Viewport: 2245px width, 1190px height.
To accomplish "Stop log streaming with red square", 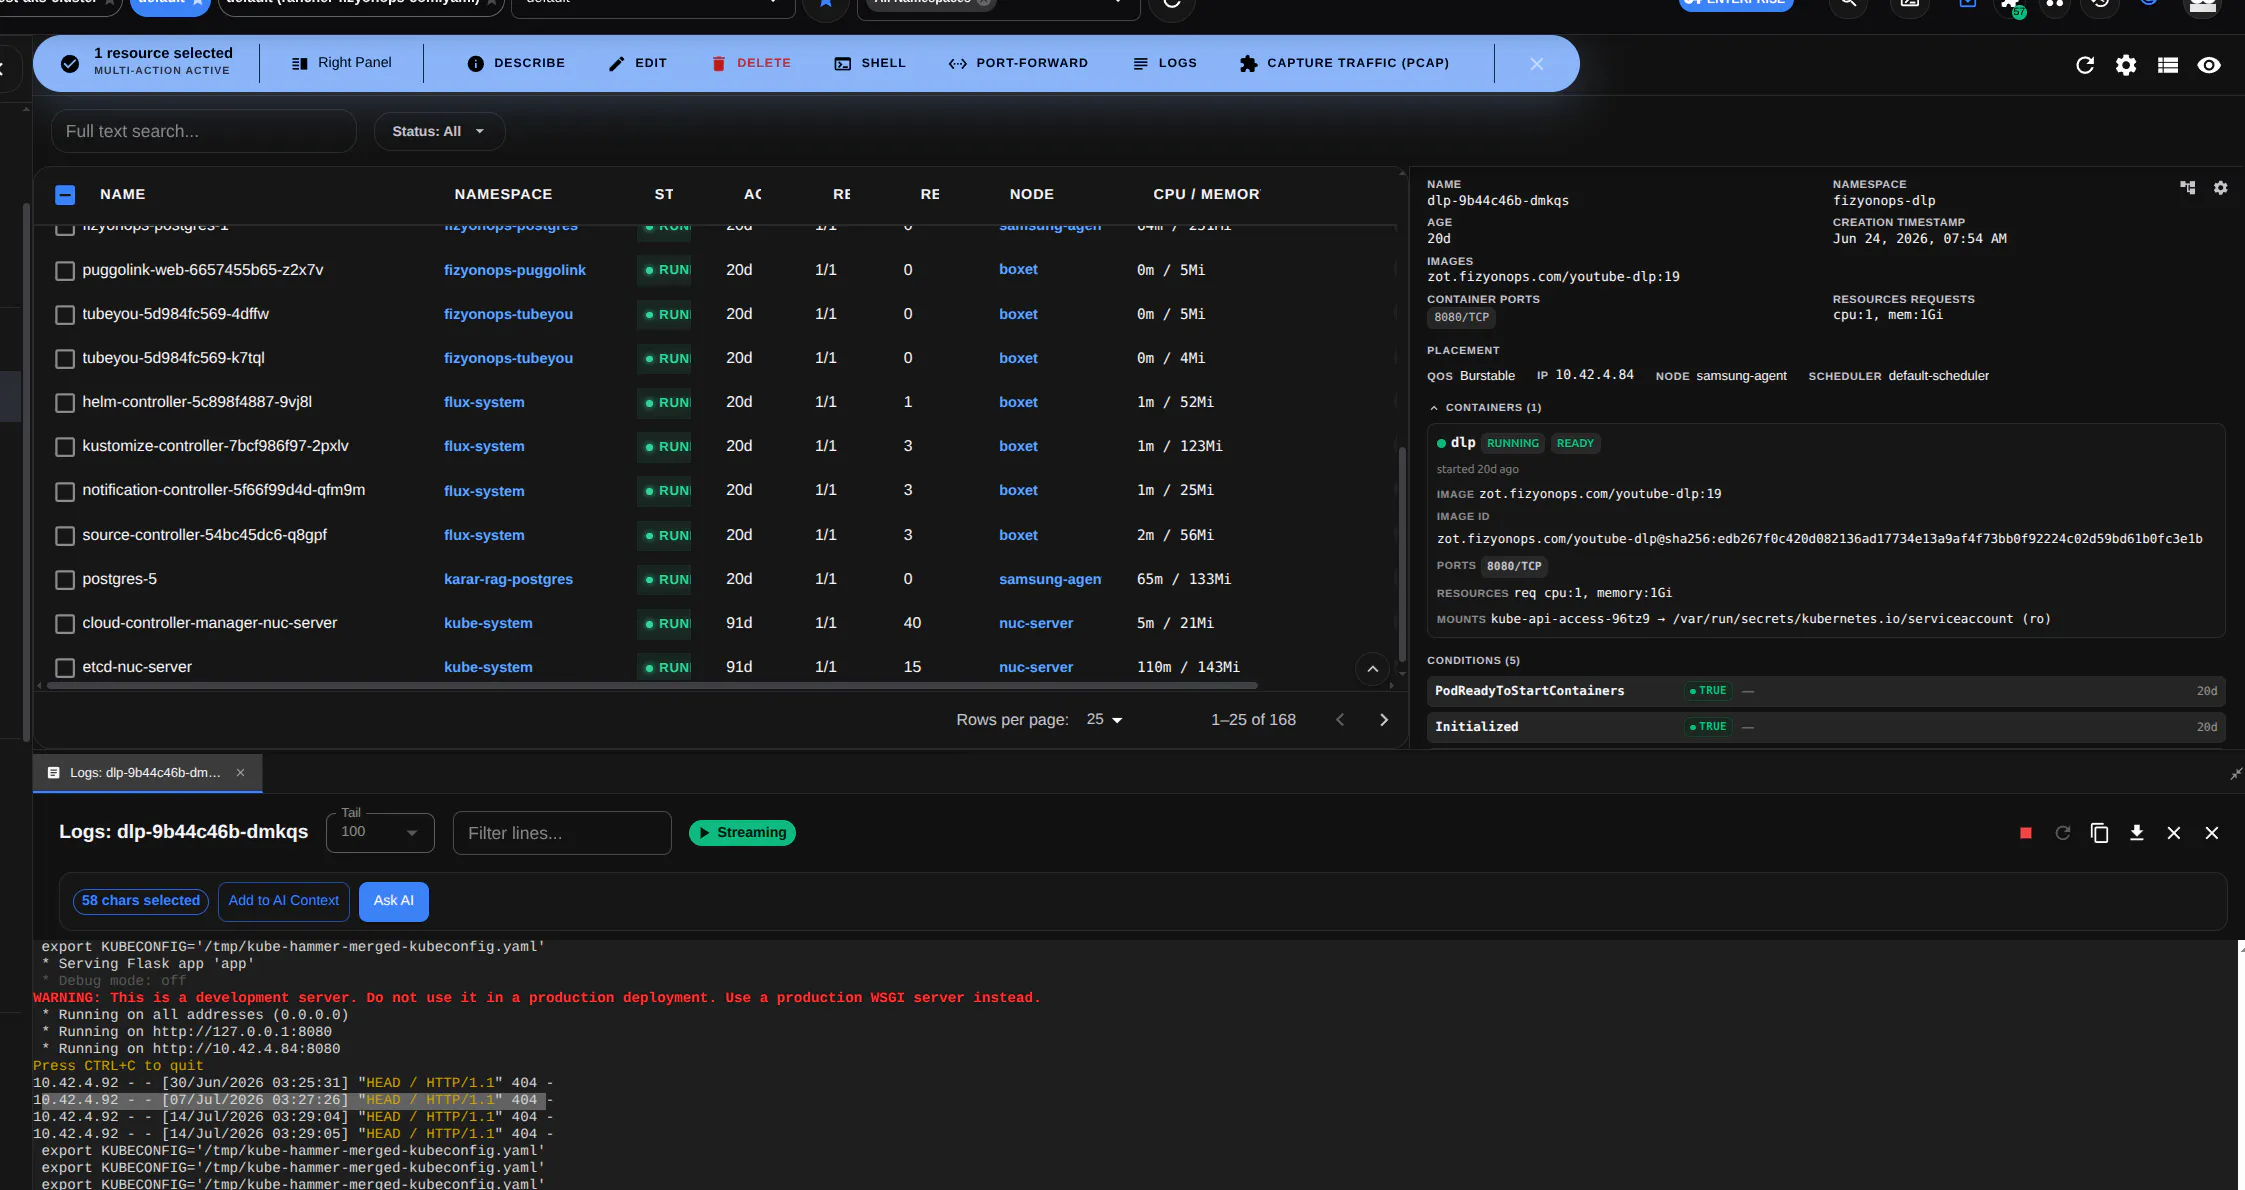I will (x=2026, y=833).
